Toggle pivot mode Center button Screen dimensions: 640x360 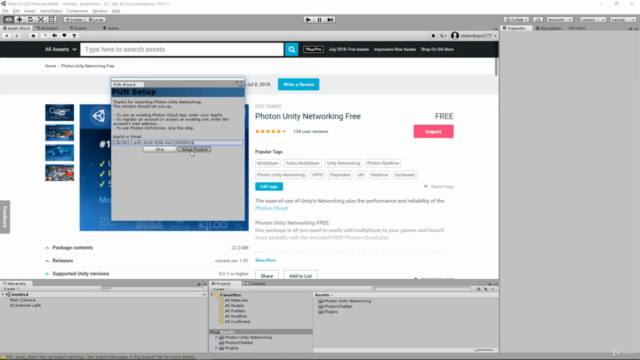74,20
